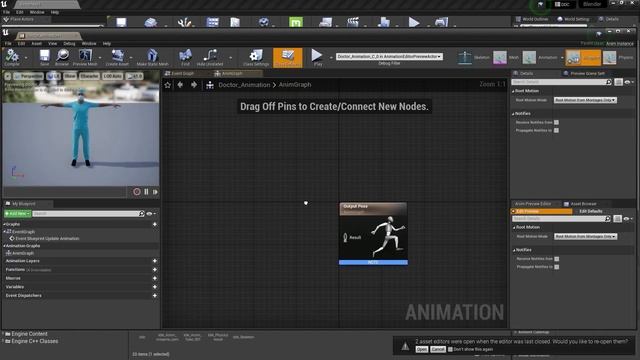Switch to Mesh editor mode icon
This screenshot has height=360, width=640.
tap(500, 58)
